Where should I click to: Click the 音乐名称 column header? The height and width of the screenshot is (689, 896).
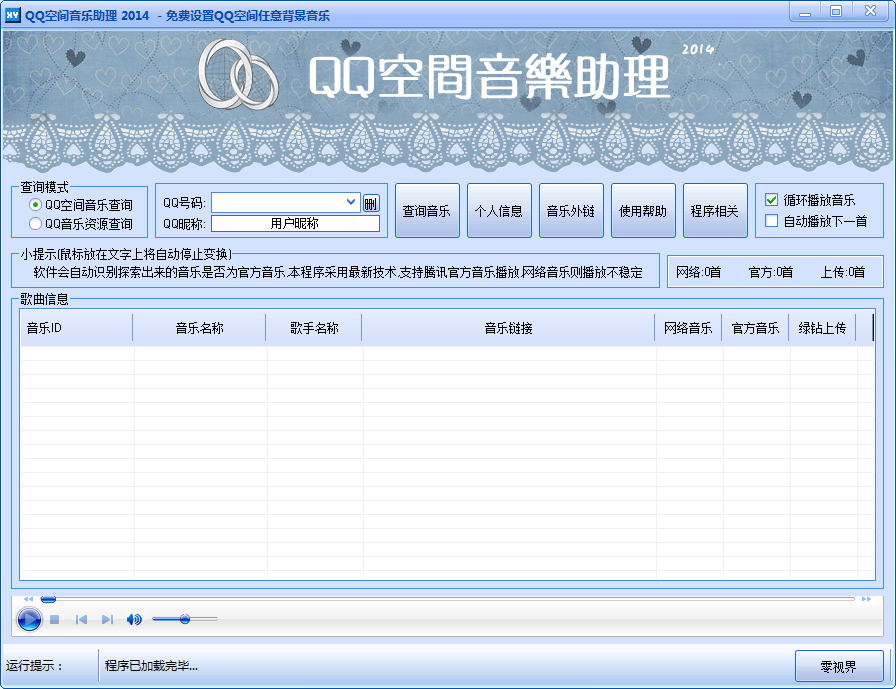point(199,328)
